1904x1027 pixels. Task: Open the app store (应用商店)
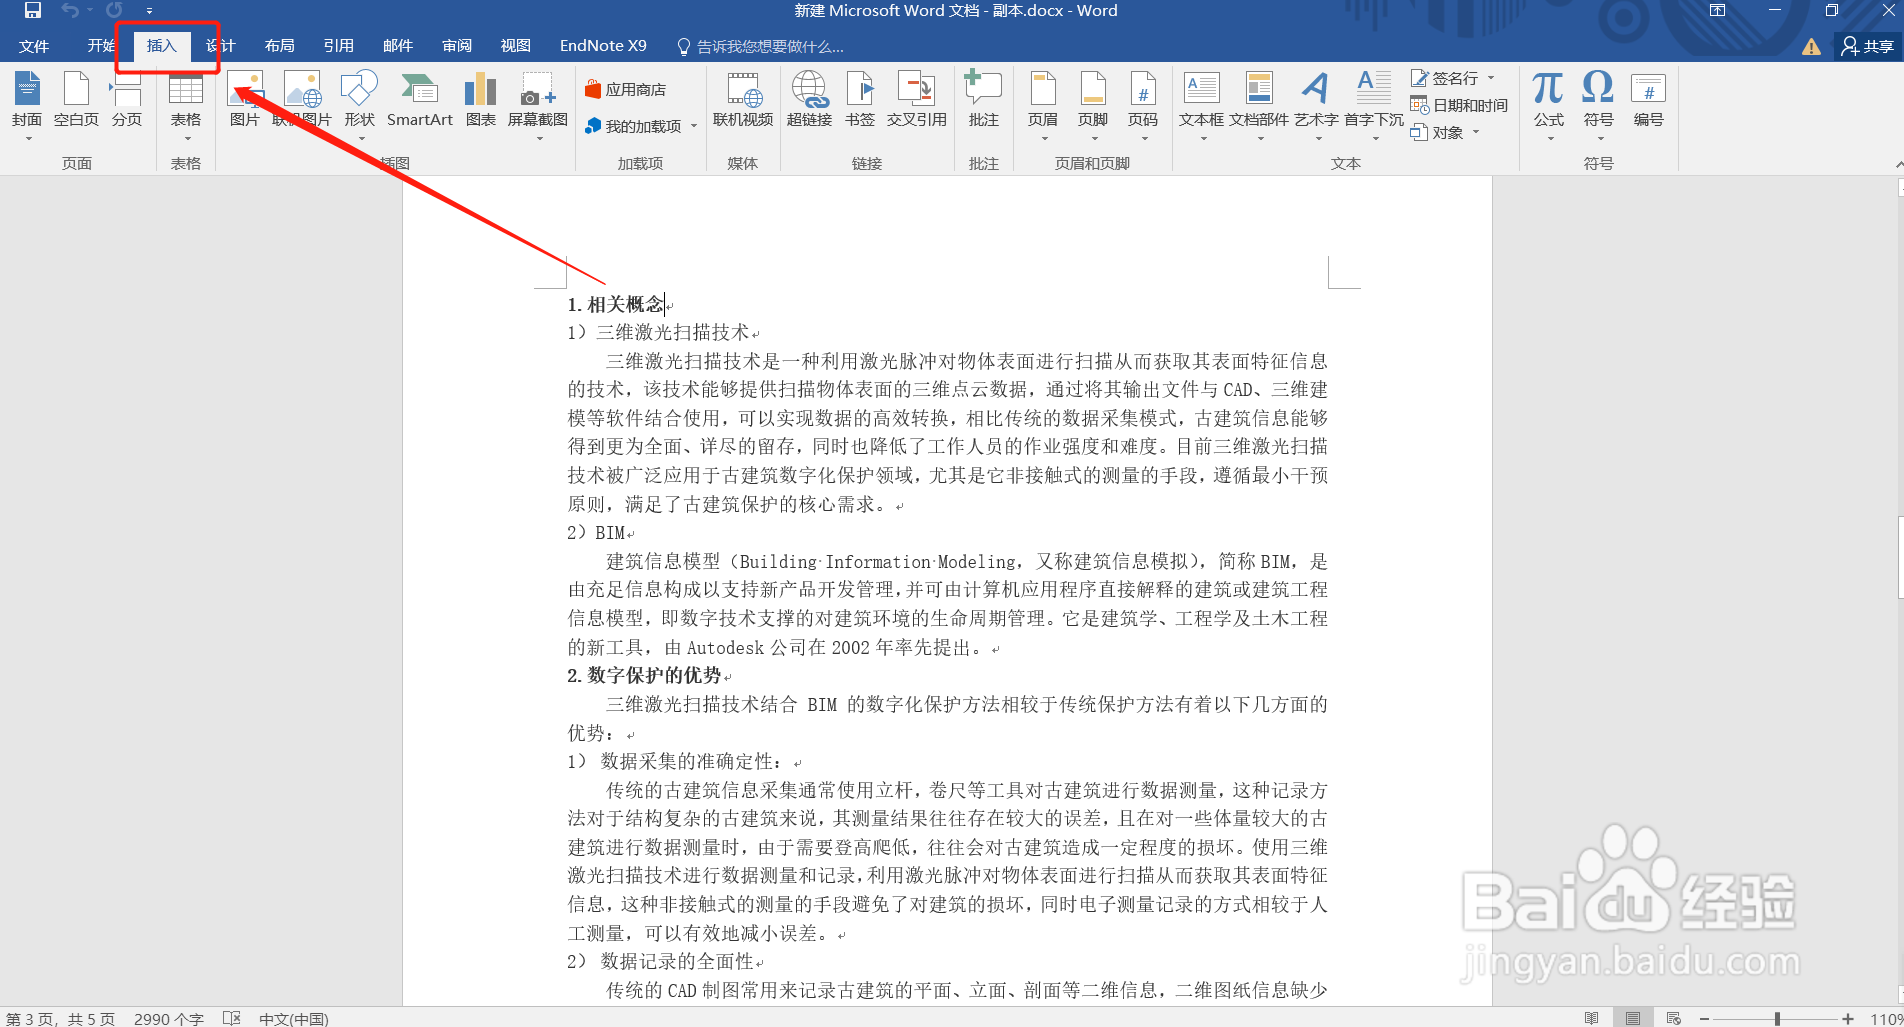pyautogui.click(x=626, y=89)
